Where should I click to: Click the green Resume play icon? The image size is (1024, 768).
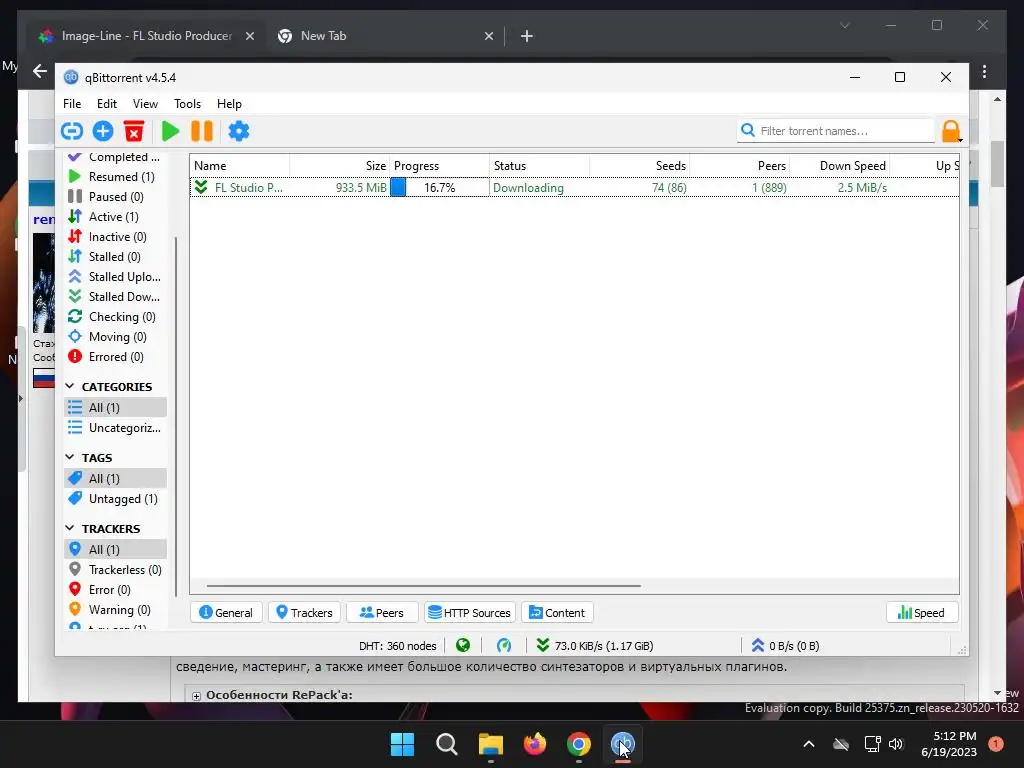[170, 131]
